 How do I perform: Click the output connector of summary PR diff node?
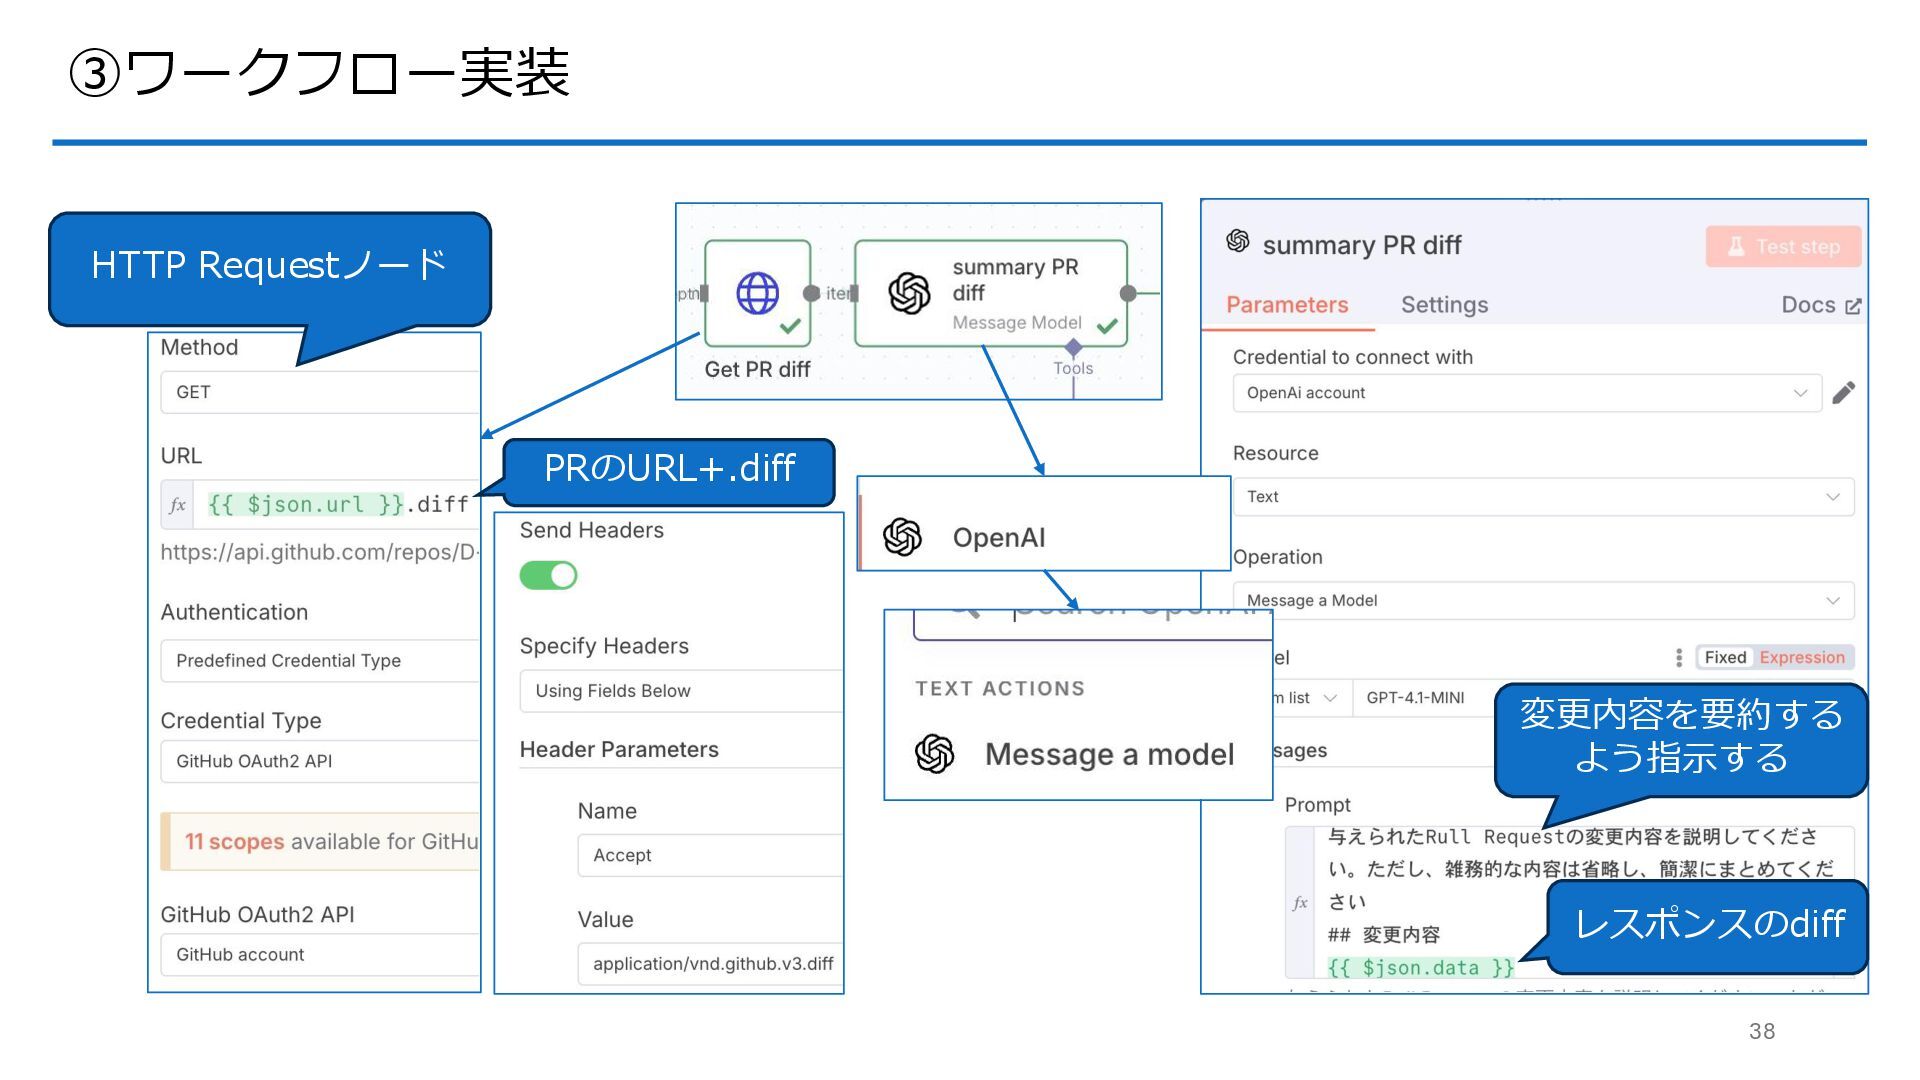click(1128, 293)
